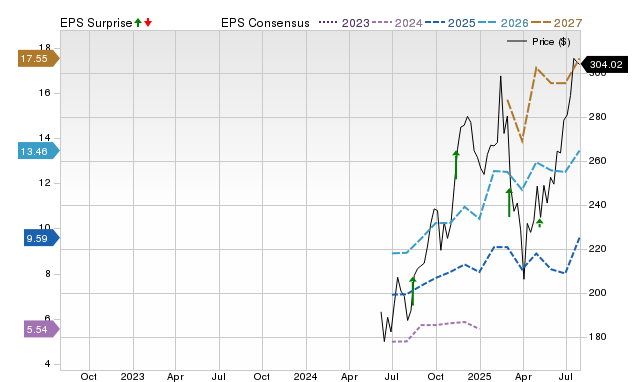This screenshot has height=382, width=640.
Task: Click the EPS Surprise label
Action: coord(96,23)
